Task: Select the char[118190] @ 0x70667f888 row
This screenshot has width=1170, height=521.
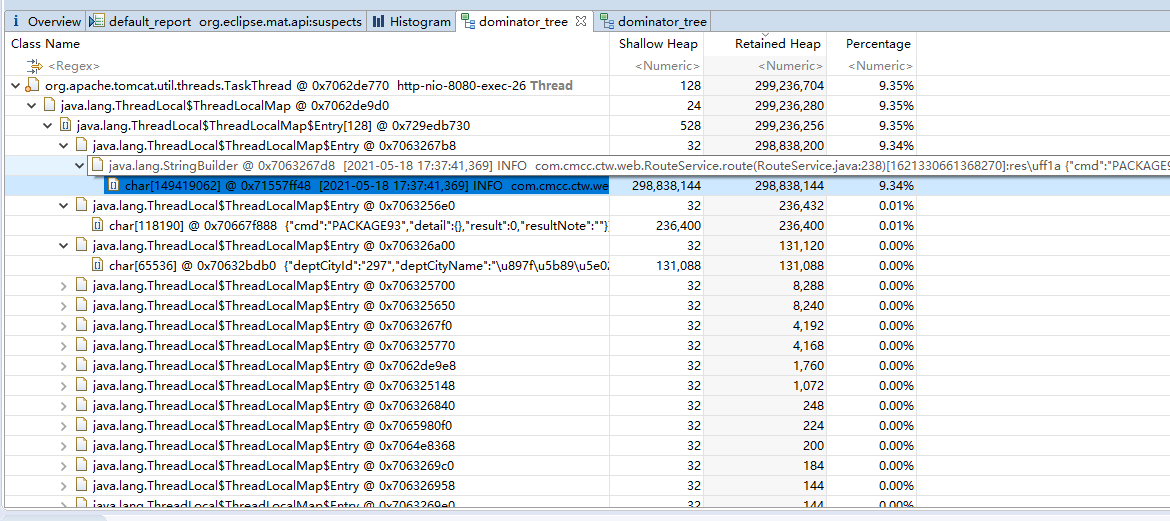Action: pyautogui.click(x=458, y=225)
